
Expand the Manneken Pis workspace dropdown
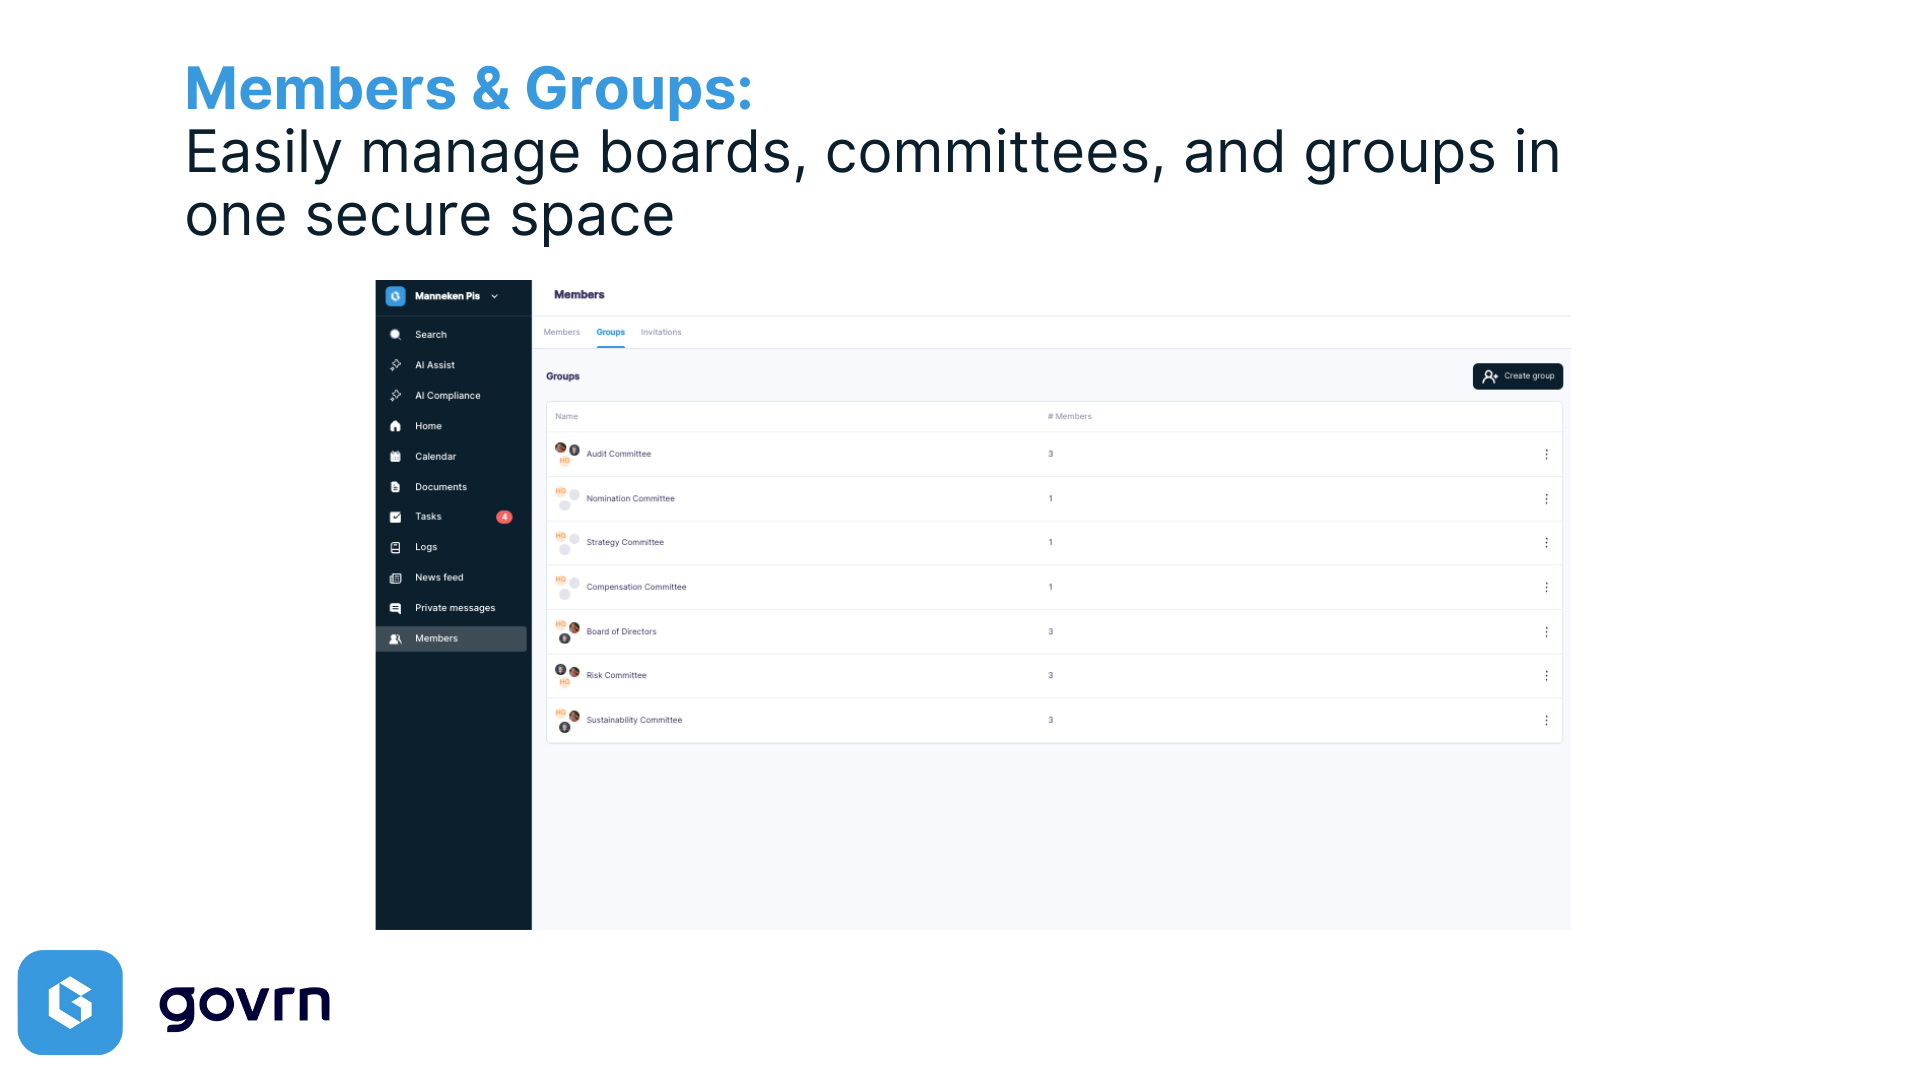pos(494,296)
